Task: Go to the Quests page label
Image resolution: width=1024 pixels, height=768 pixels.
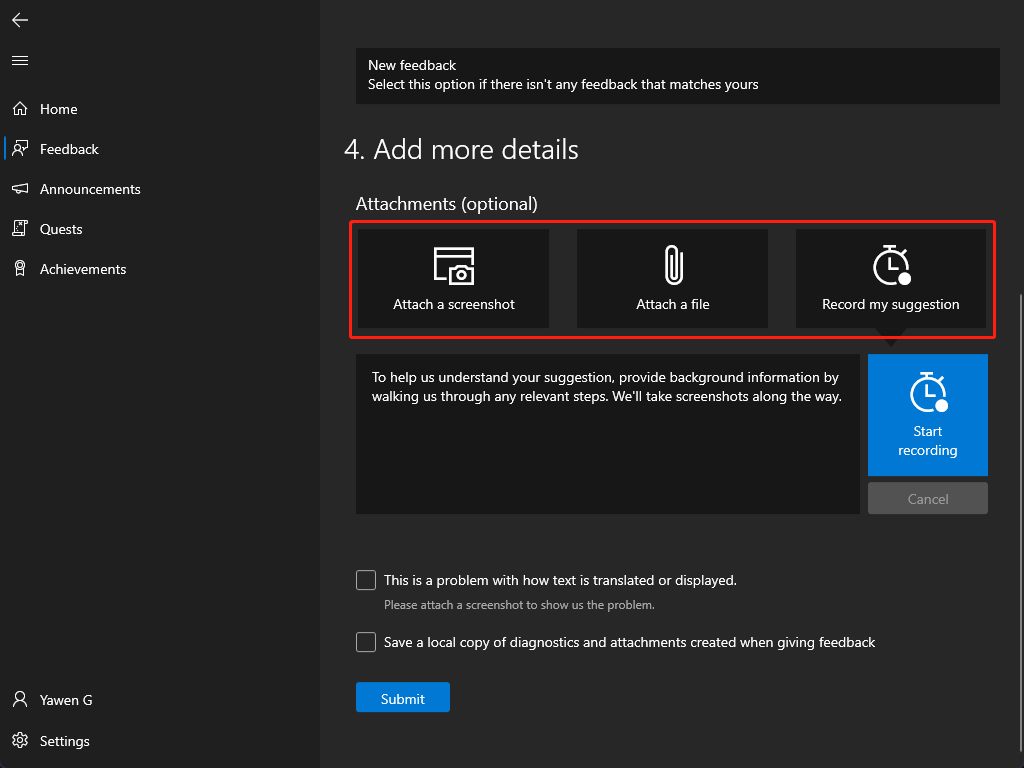Action: pyautogui.click(x=61, y=229)
